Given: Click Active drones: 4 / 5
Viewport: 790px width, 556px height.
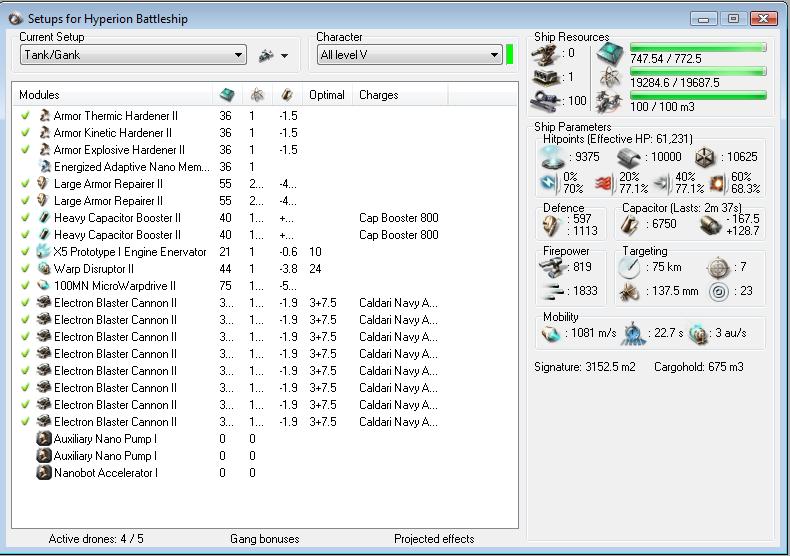Looking at the screenshot, I should point(96,539).
